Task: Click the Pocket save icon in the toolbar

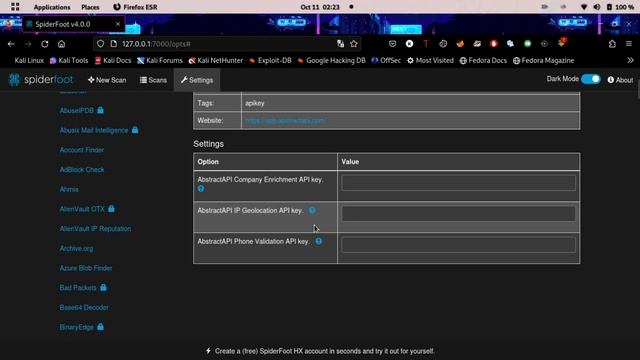Action: click(392, 44)
